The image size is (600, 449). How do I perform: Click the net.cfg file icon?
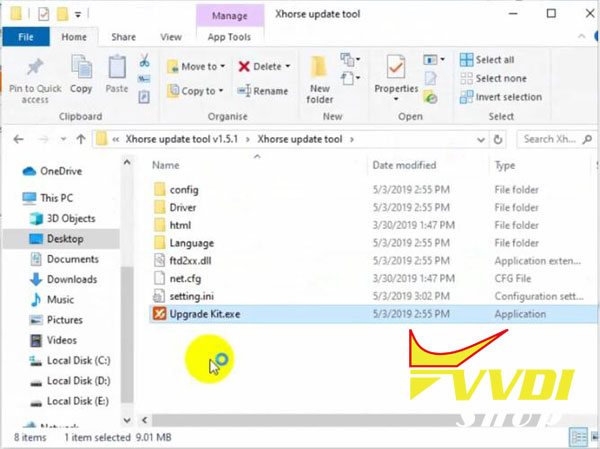[x=159, y=278]
